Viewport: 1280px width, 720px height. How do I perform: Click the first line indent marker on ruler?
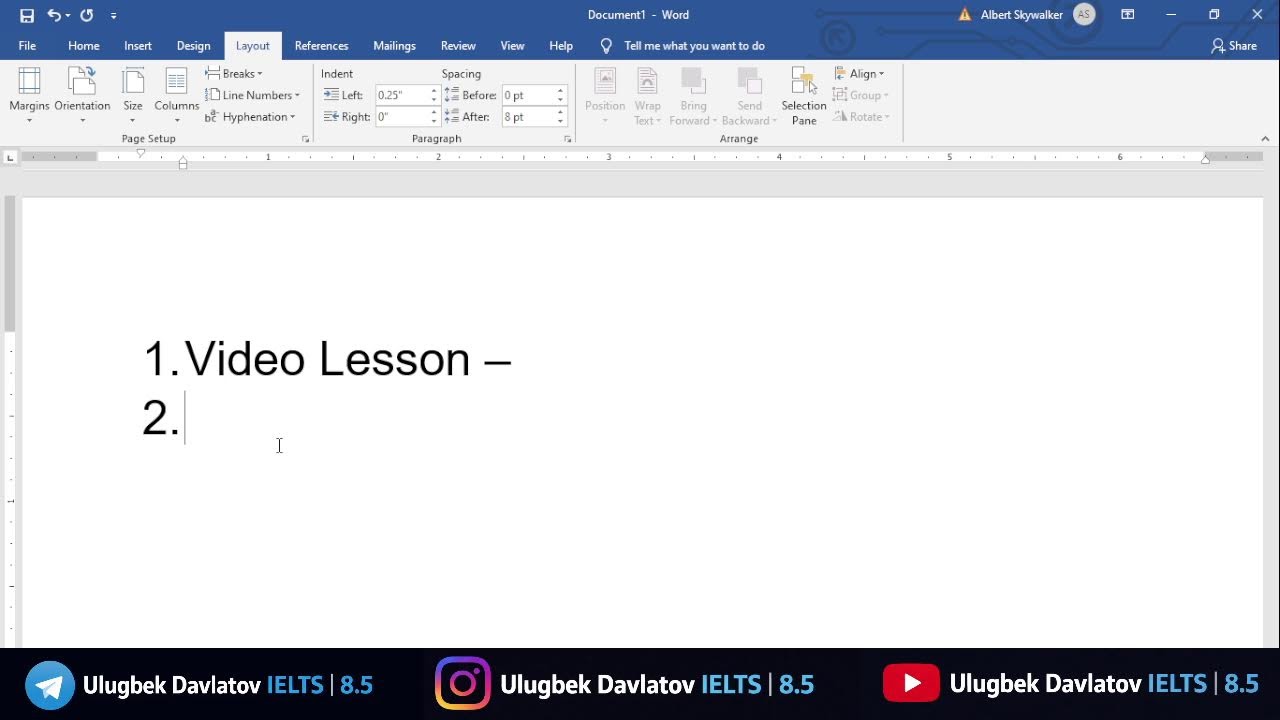tap(141, 153)
